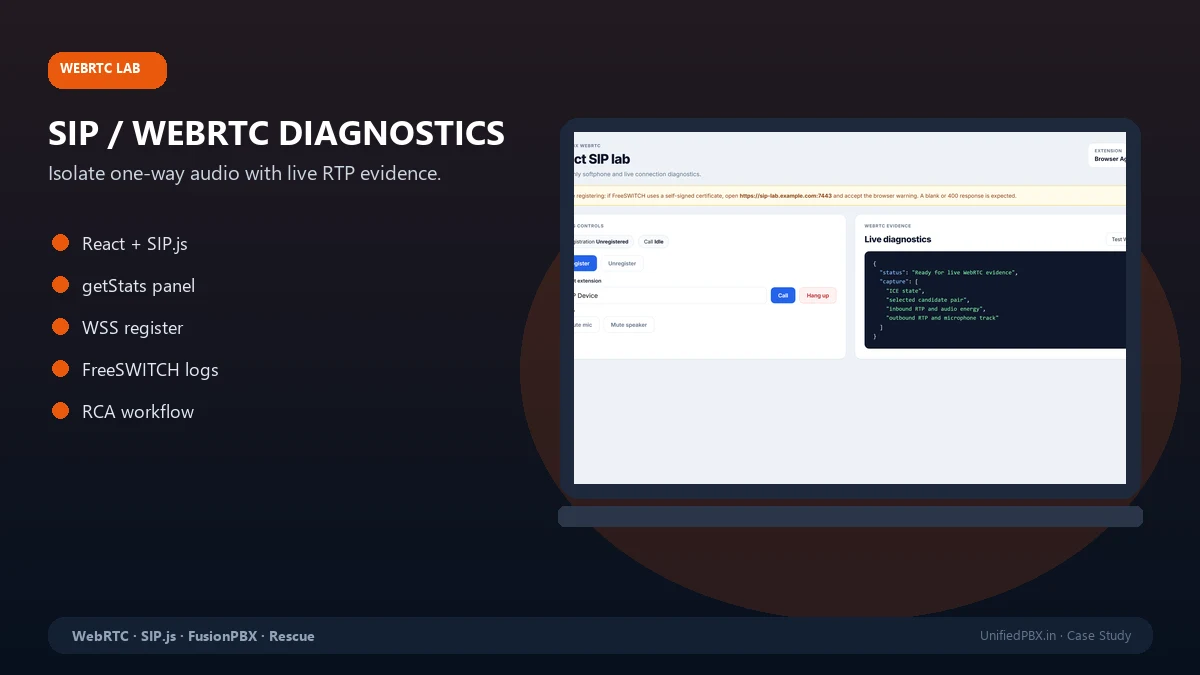
Task: Click the '"selected candidate pair"' line
Action: click(x=926, y=299)
